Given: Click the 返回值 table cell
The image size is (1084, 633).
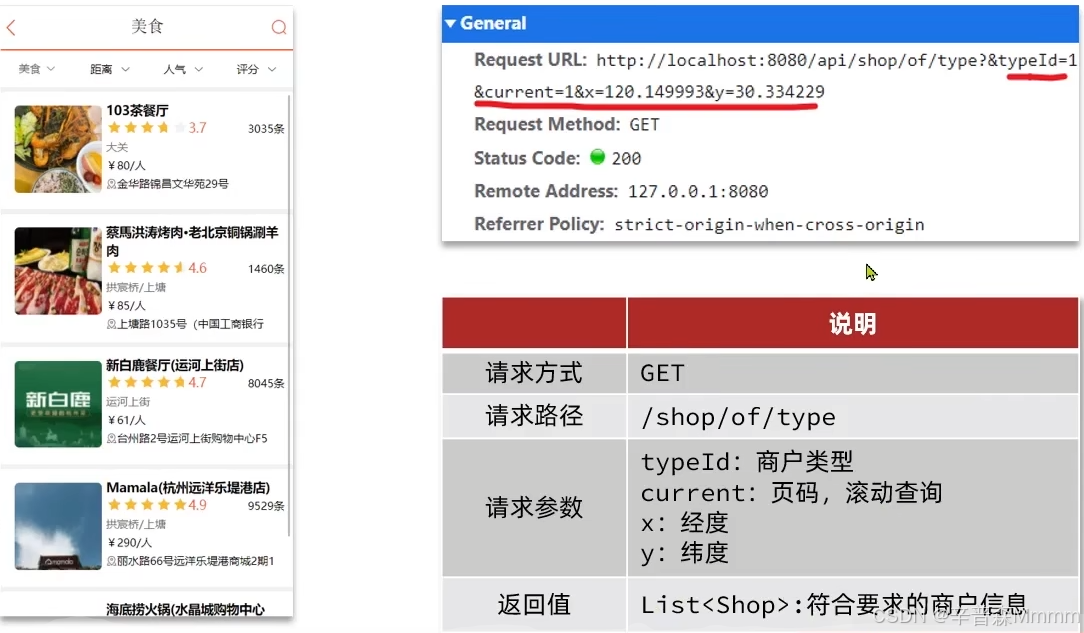Looking at the screenshot, I should (534, 605).
